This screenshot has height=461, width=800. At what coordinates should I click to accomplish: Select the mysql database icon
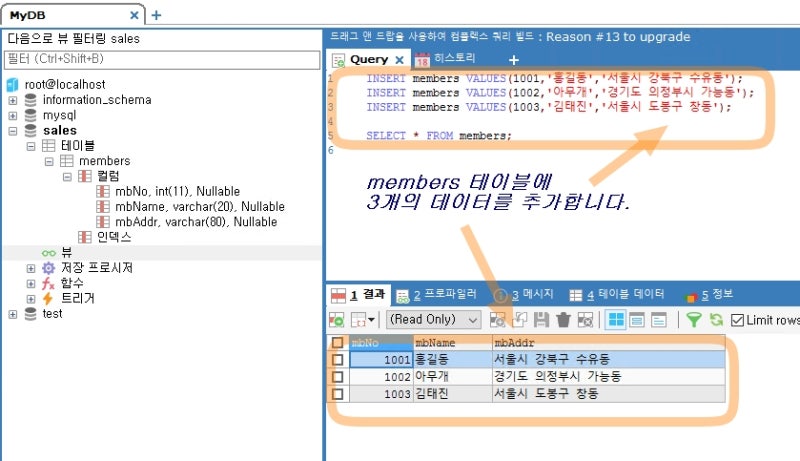point(31,115)
